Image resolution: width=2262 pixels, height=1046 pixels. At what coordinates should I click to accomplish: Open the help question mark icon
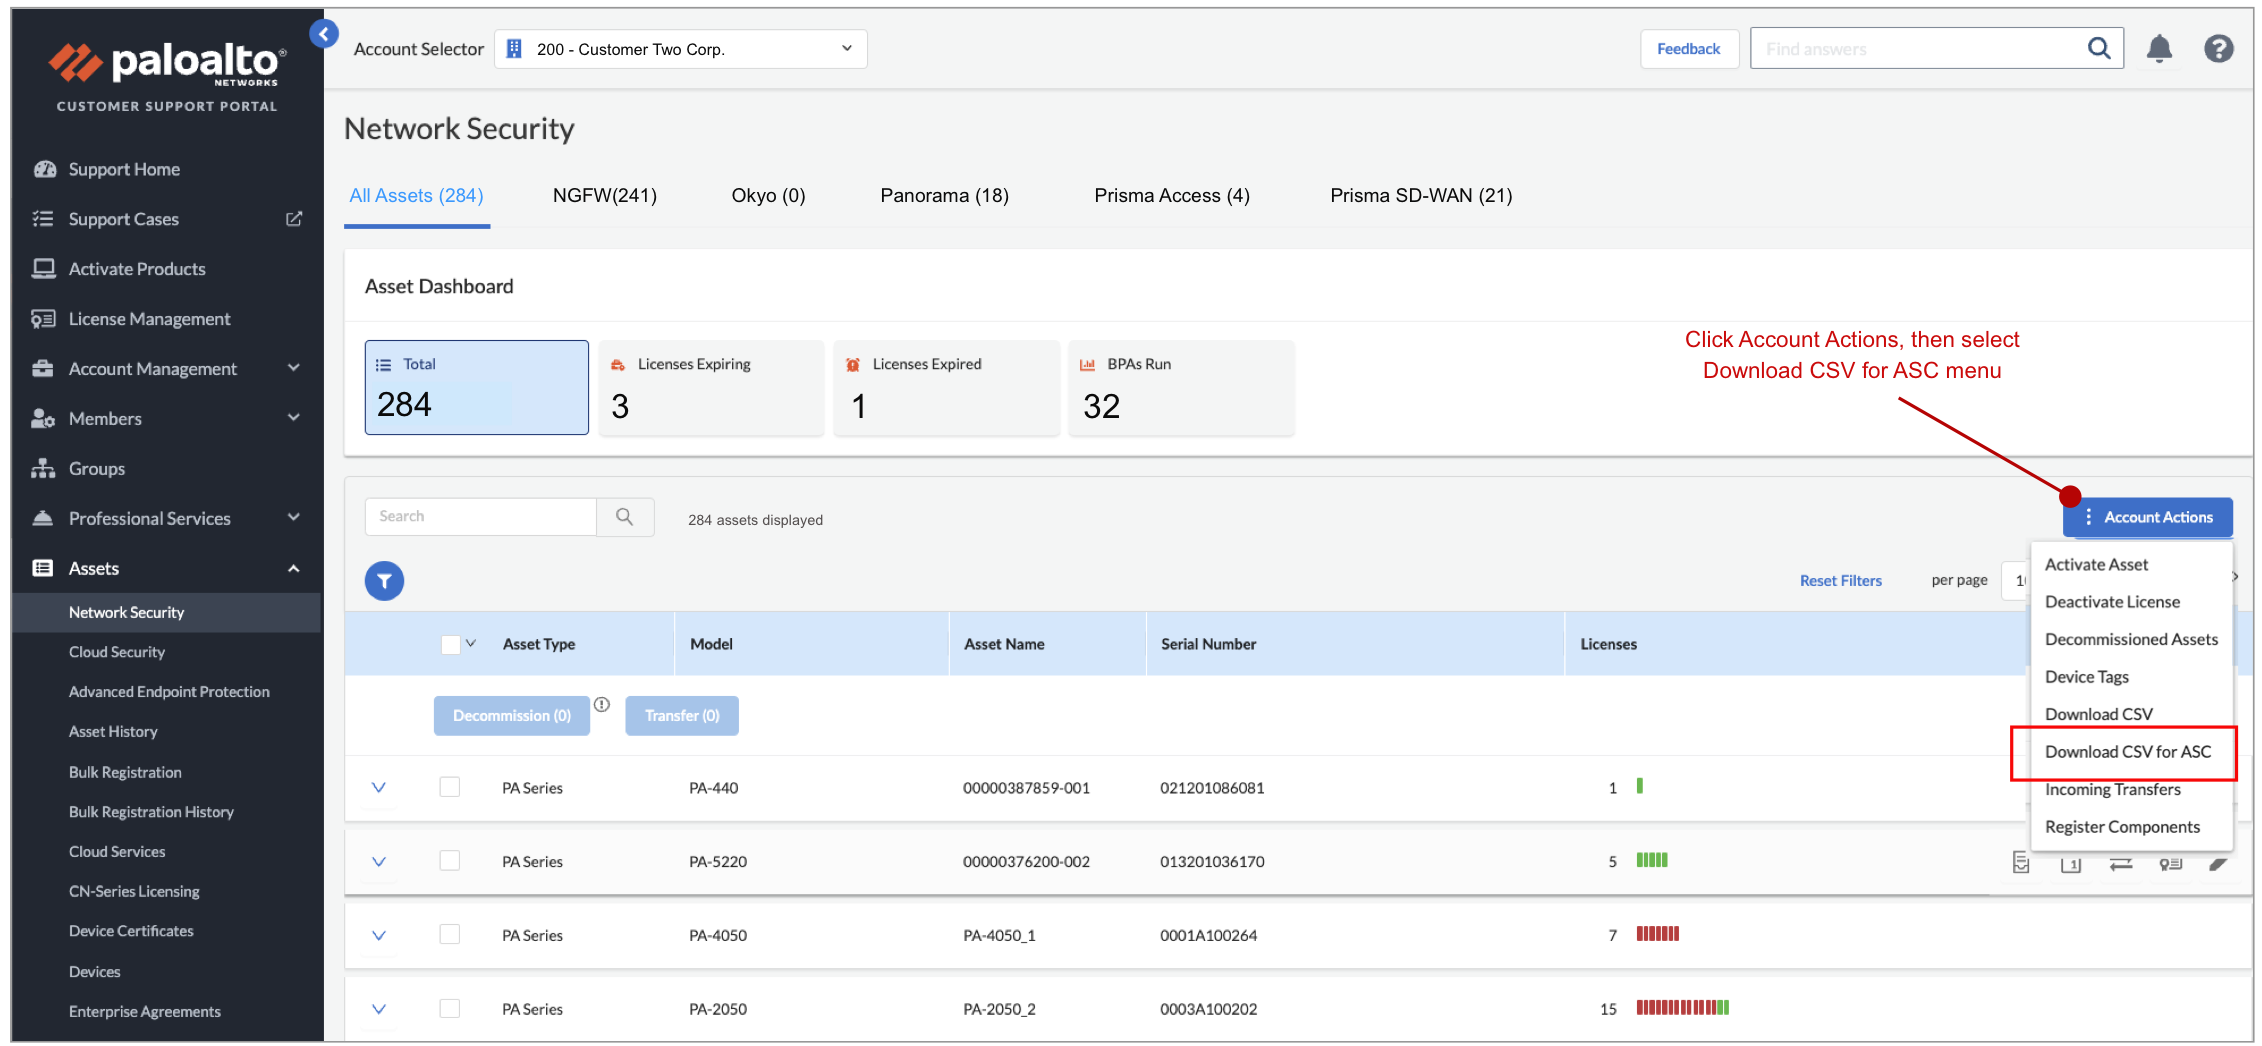click(x=2218, y=48)
